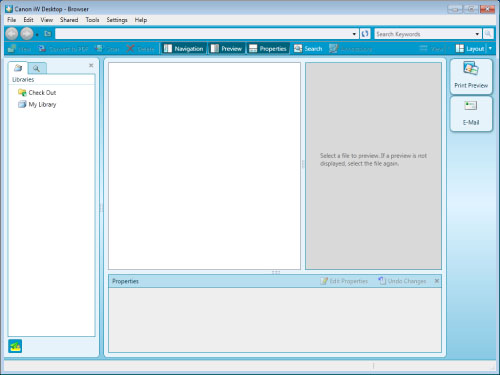Click the Layout toolbar button
Image resolution: width=500 pixels, height=375 pixels.
[x=470, y=49]
